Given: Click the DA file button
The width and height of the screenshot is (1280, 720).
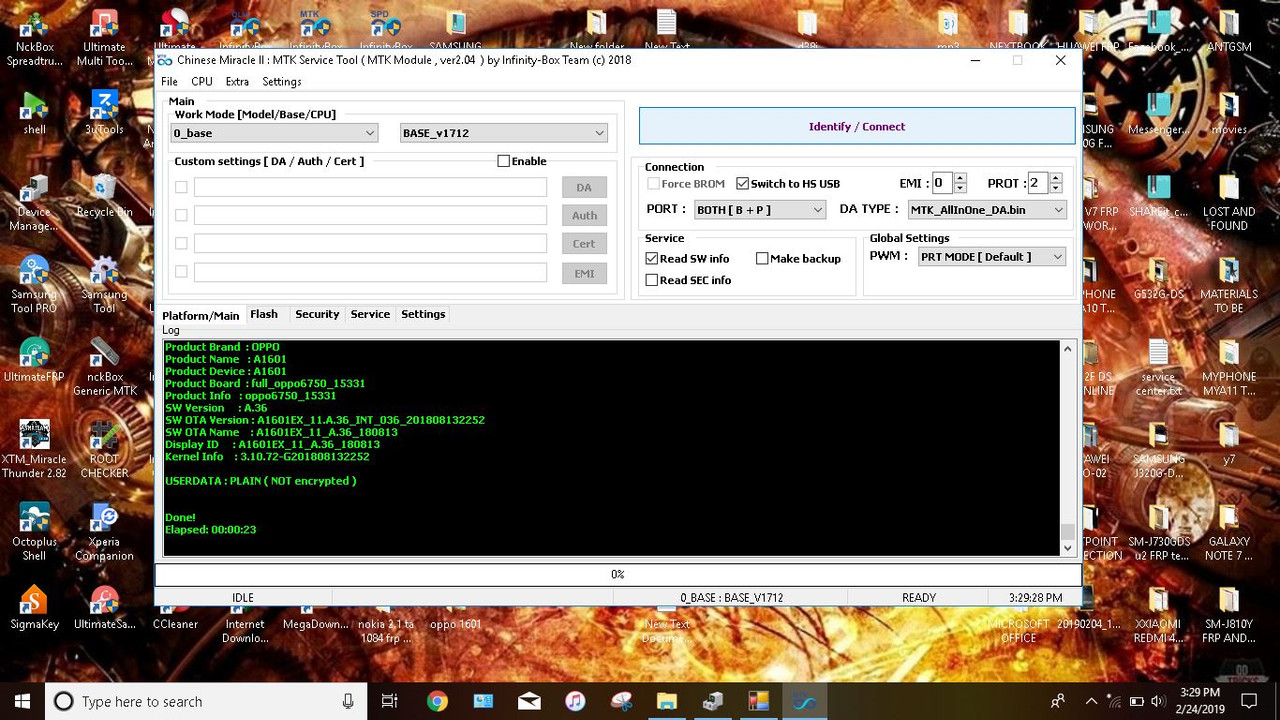Looking at the screenshot, I should pos(584,187).
